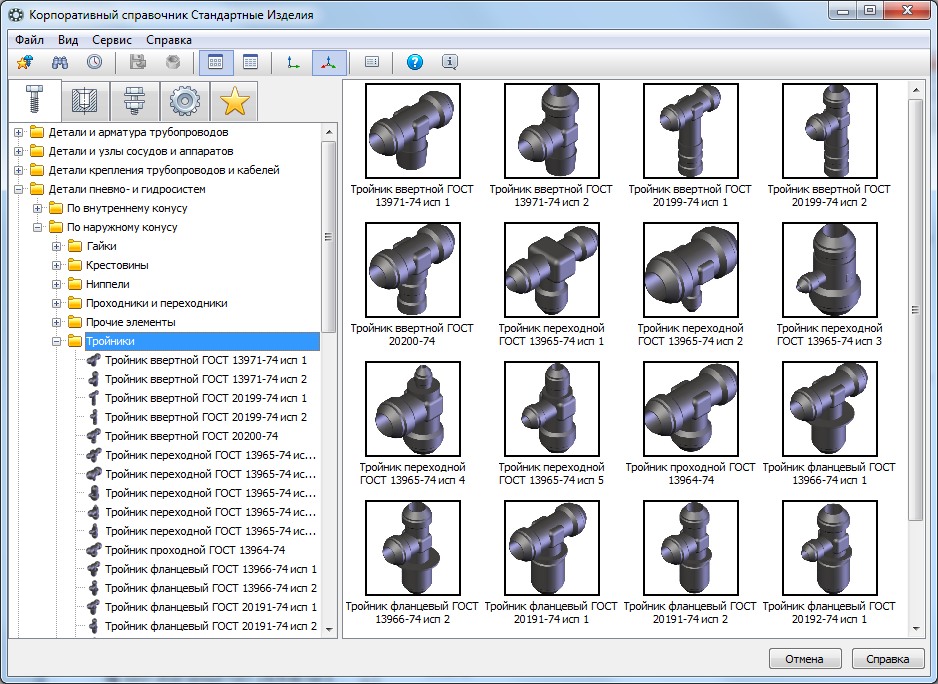Click the binoculars search icon in toolbar
This screenshot has width=938, height=684.
pyautogui.click(x=59, y=62)
